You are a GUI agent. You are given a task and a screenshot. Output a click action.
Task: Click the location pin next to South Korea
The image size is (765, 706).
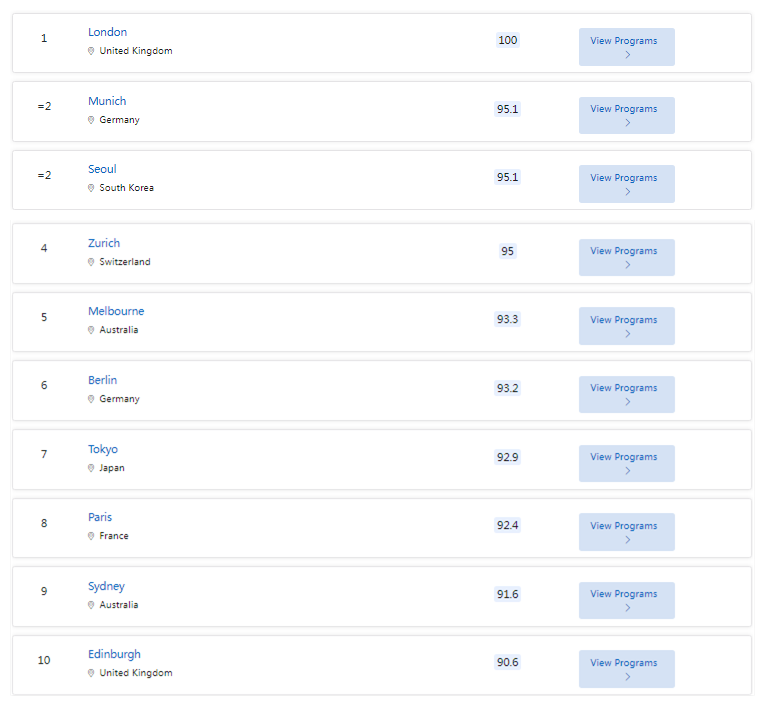tap(91, 188)
